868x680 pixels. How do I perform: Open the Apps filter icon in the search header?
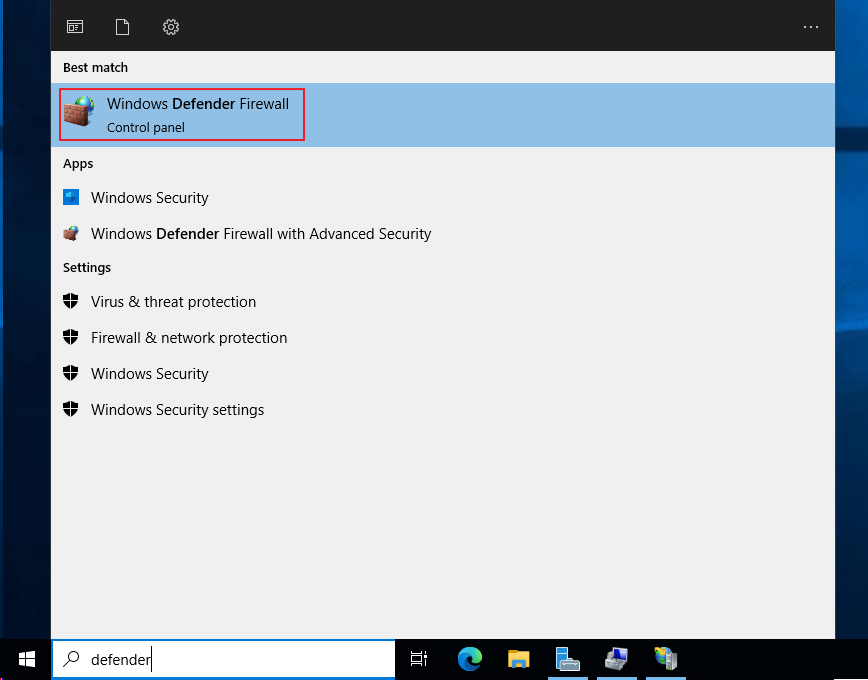[x=75, y=27]
